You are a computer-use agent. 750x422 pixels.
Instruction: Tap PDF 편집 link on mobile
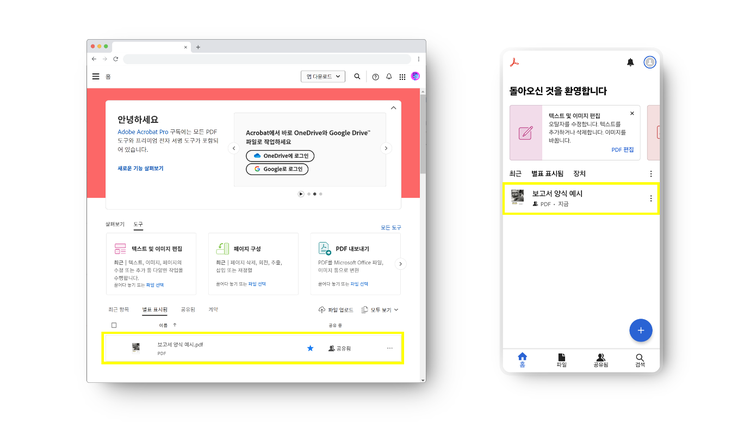[x=622, y=150]
